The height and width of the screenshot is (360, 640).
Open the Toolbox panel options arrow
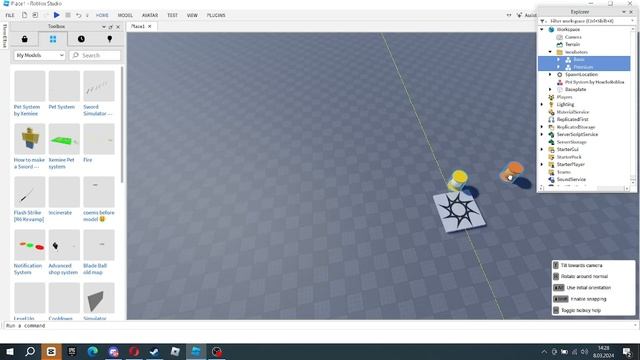click(x=104, y=27)
